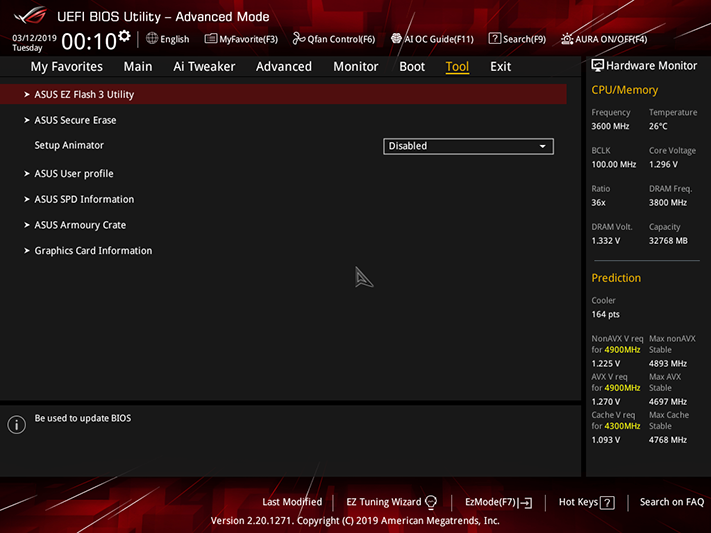Switch to EzMode(F7) via arrow icon

(525, 502)
